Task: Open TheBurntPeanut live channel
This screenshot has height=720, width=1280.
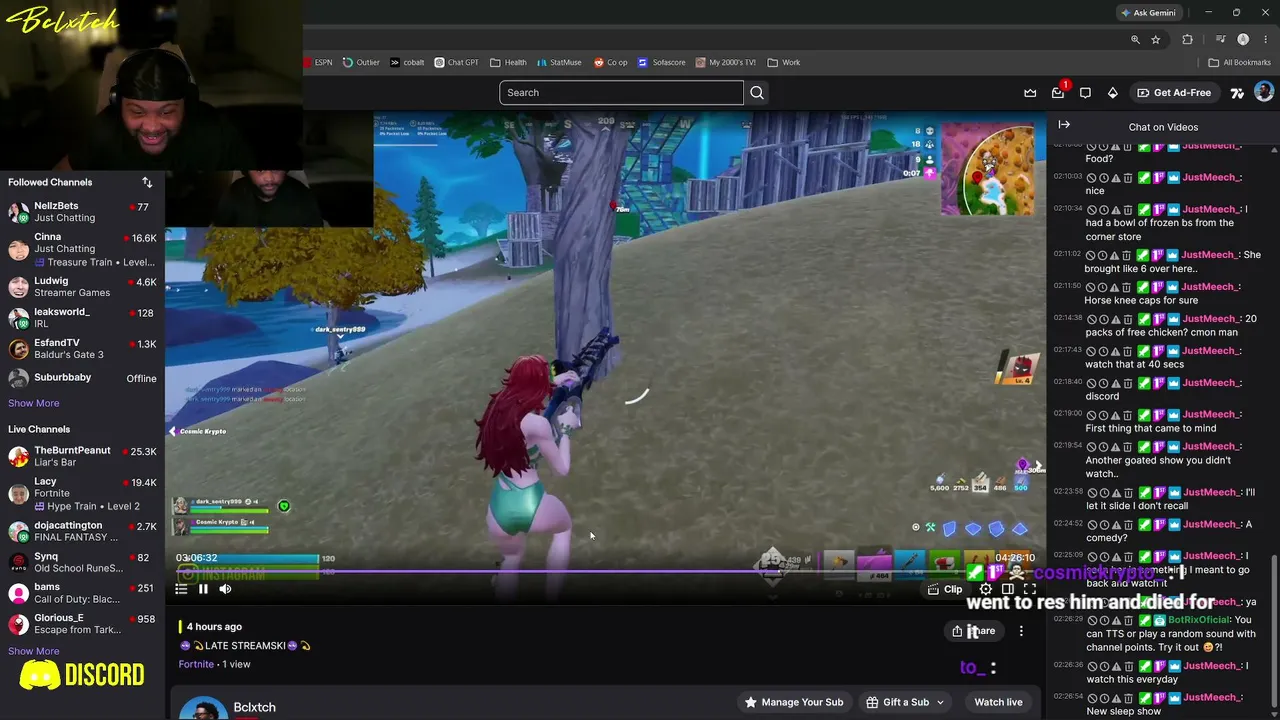Action: coord(82,457)
